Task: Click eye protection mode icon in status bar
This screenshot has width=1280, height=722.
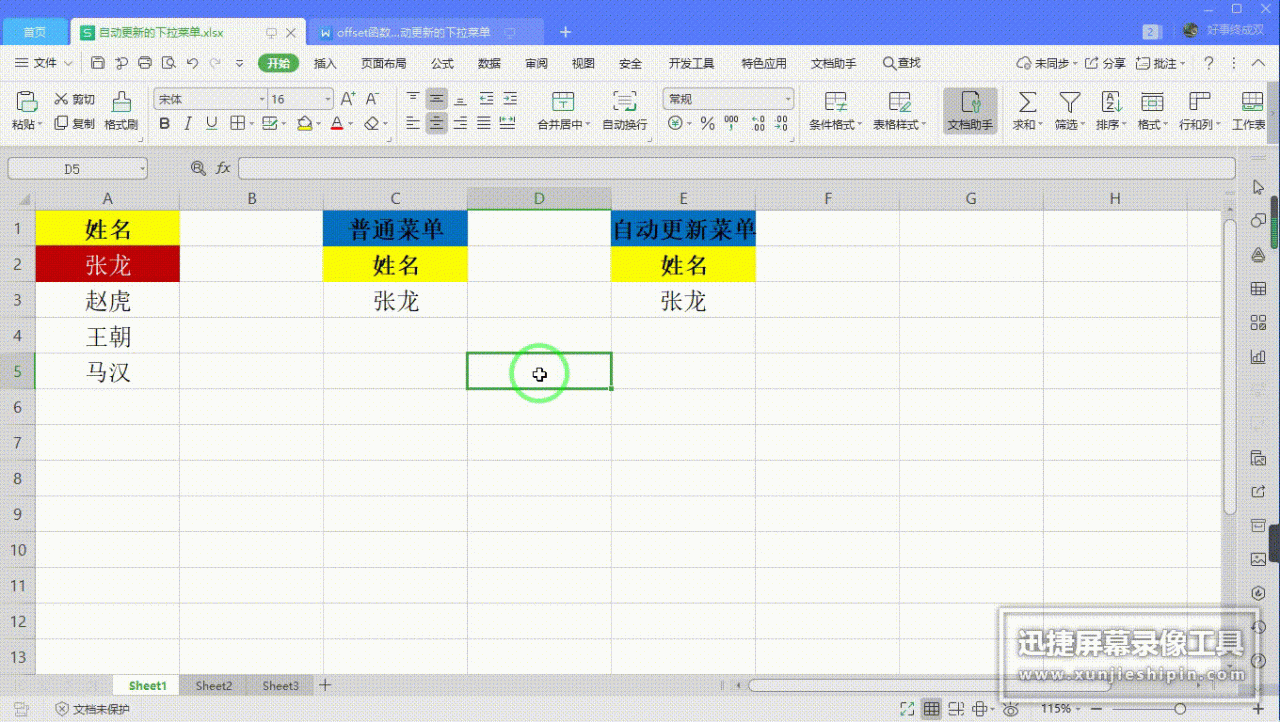Action: pyautogui.click(x=1011, y=709)
